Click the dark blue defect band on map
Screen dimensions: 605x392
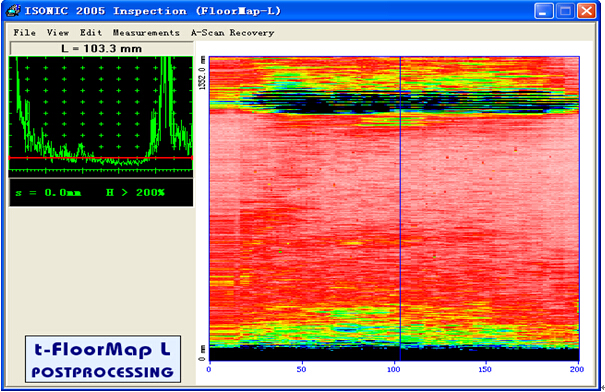(409, 103)
